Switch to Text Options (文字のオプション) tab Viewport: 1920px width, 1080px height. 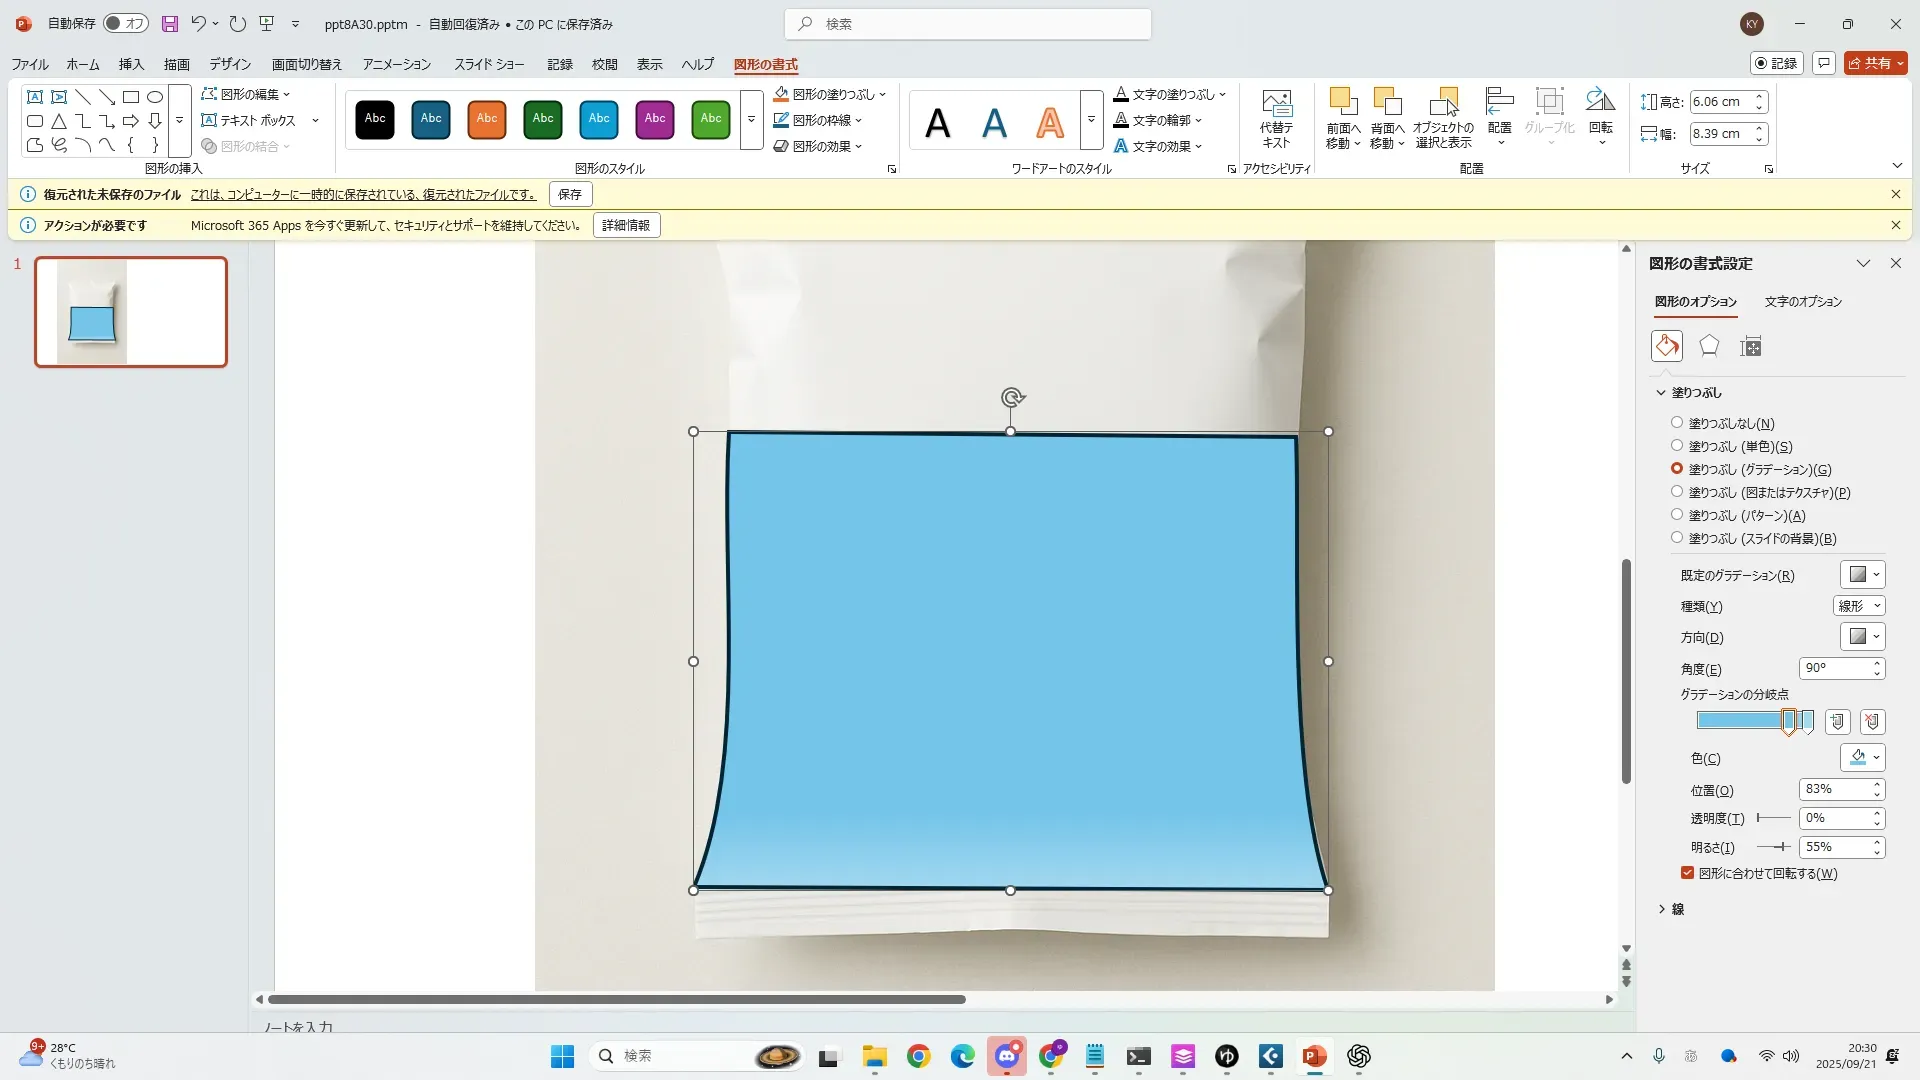tap(1802, 301)
